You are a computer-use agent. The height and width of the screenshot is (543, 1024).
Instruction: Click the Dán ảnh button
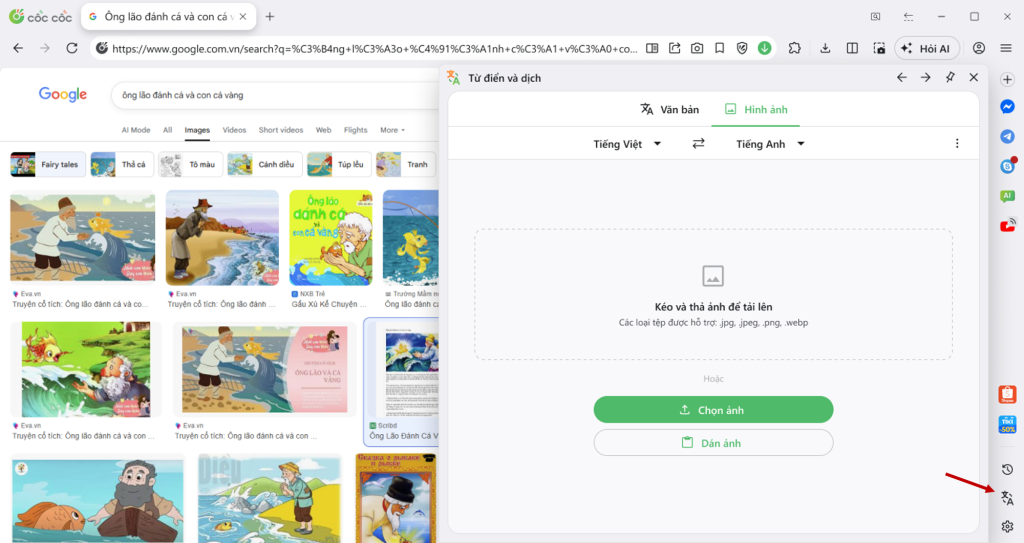[x=713, y=442]
